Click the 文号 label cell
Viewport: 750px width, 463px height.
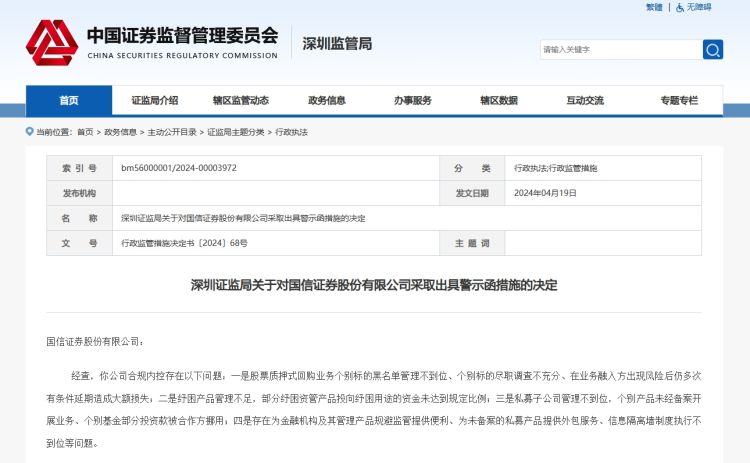tap(79, 243)
